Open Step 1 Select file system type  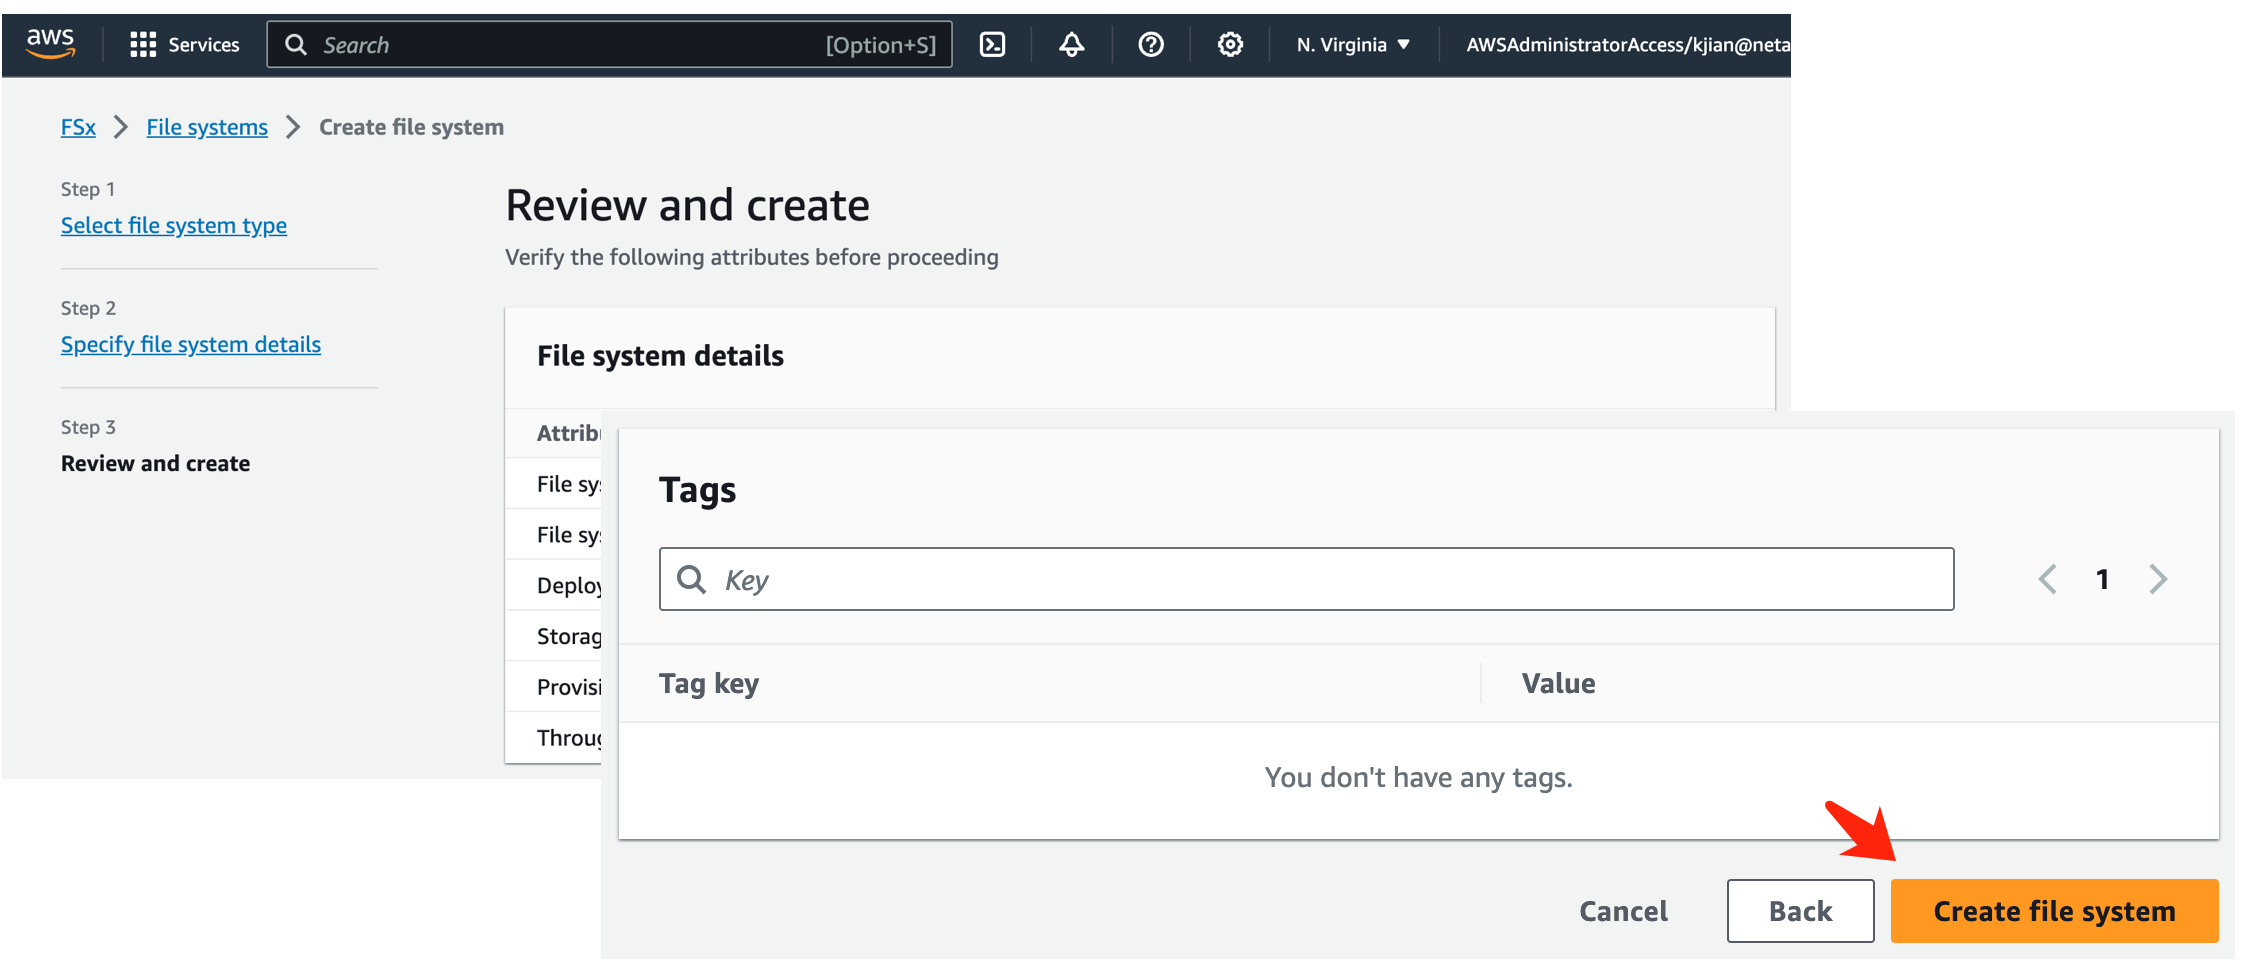tap(174, 226)
